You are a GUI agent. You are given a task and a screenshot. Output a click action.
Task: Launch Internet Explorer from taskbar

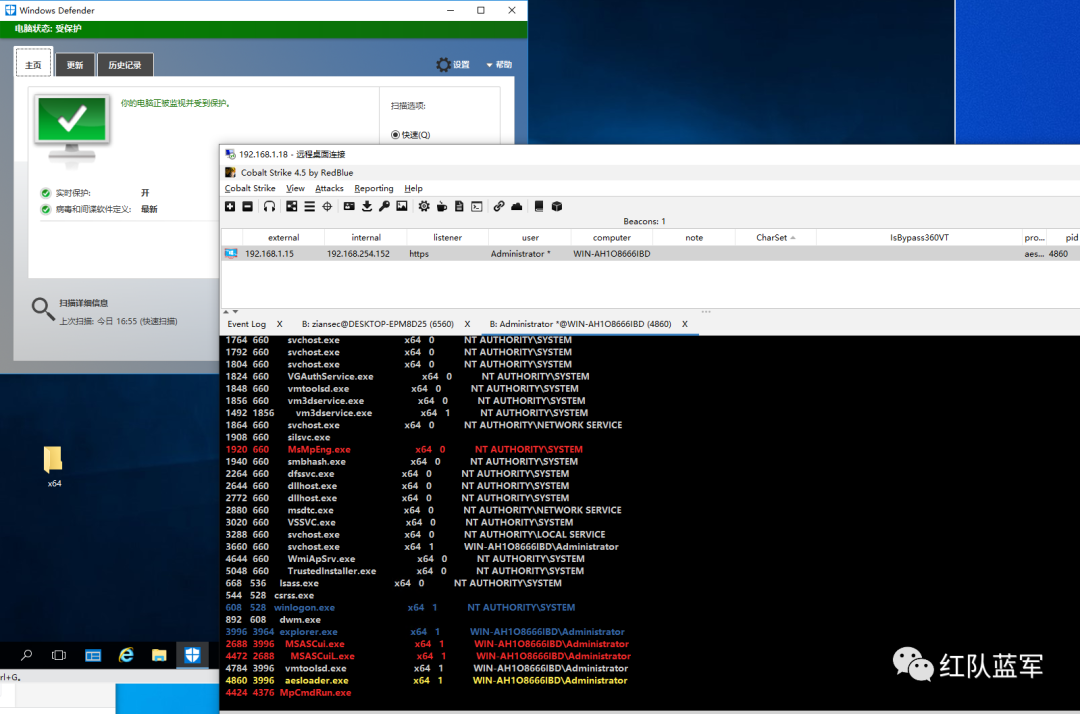coord(126,655)
